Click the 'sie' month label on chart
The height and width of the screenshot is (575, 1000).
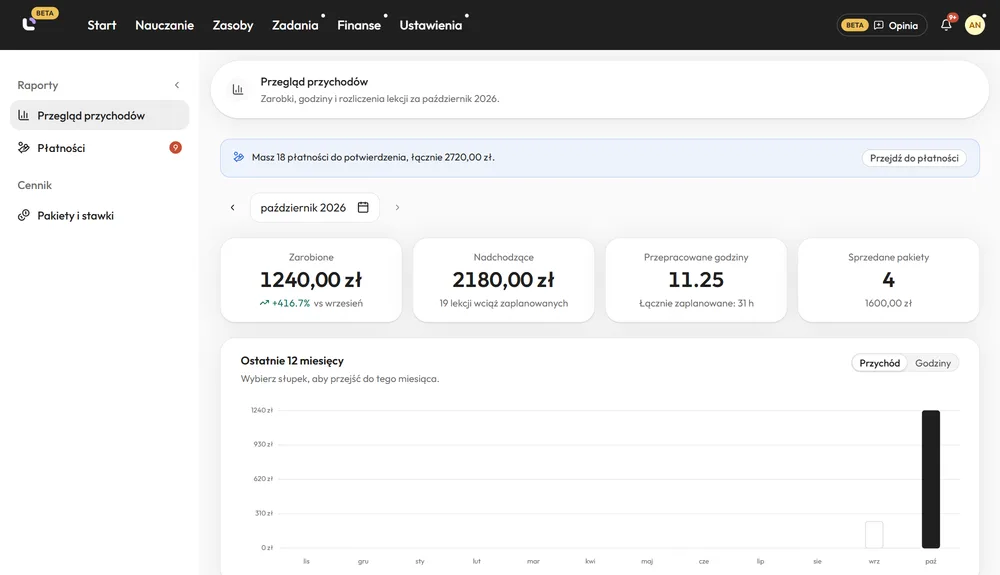[x=817, y=562]
